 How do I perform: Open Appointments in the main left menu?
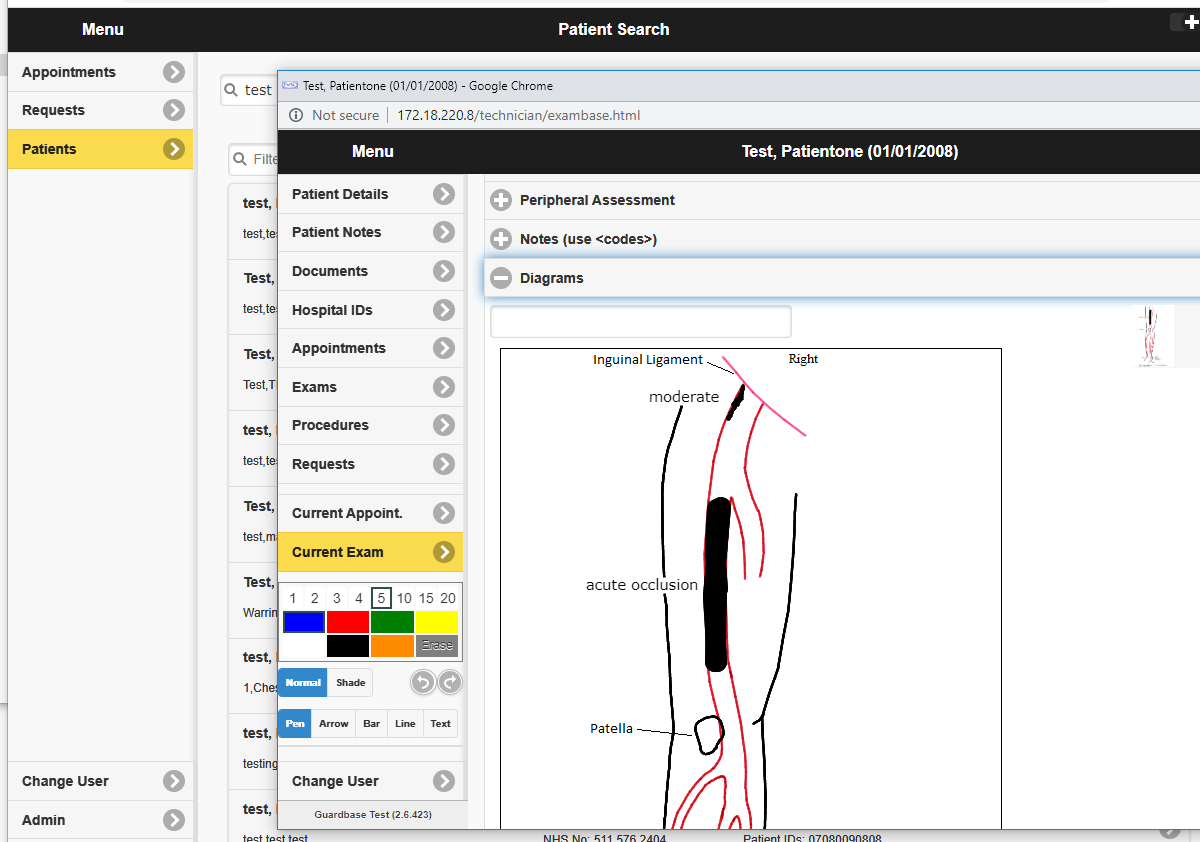pyautogui.click(x=69, y=72)
